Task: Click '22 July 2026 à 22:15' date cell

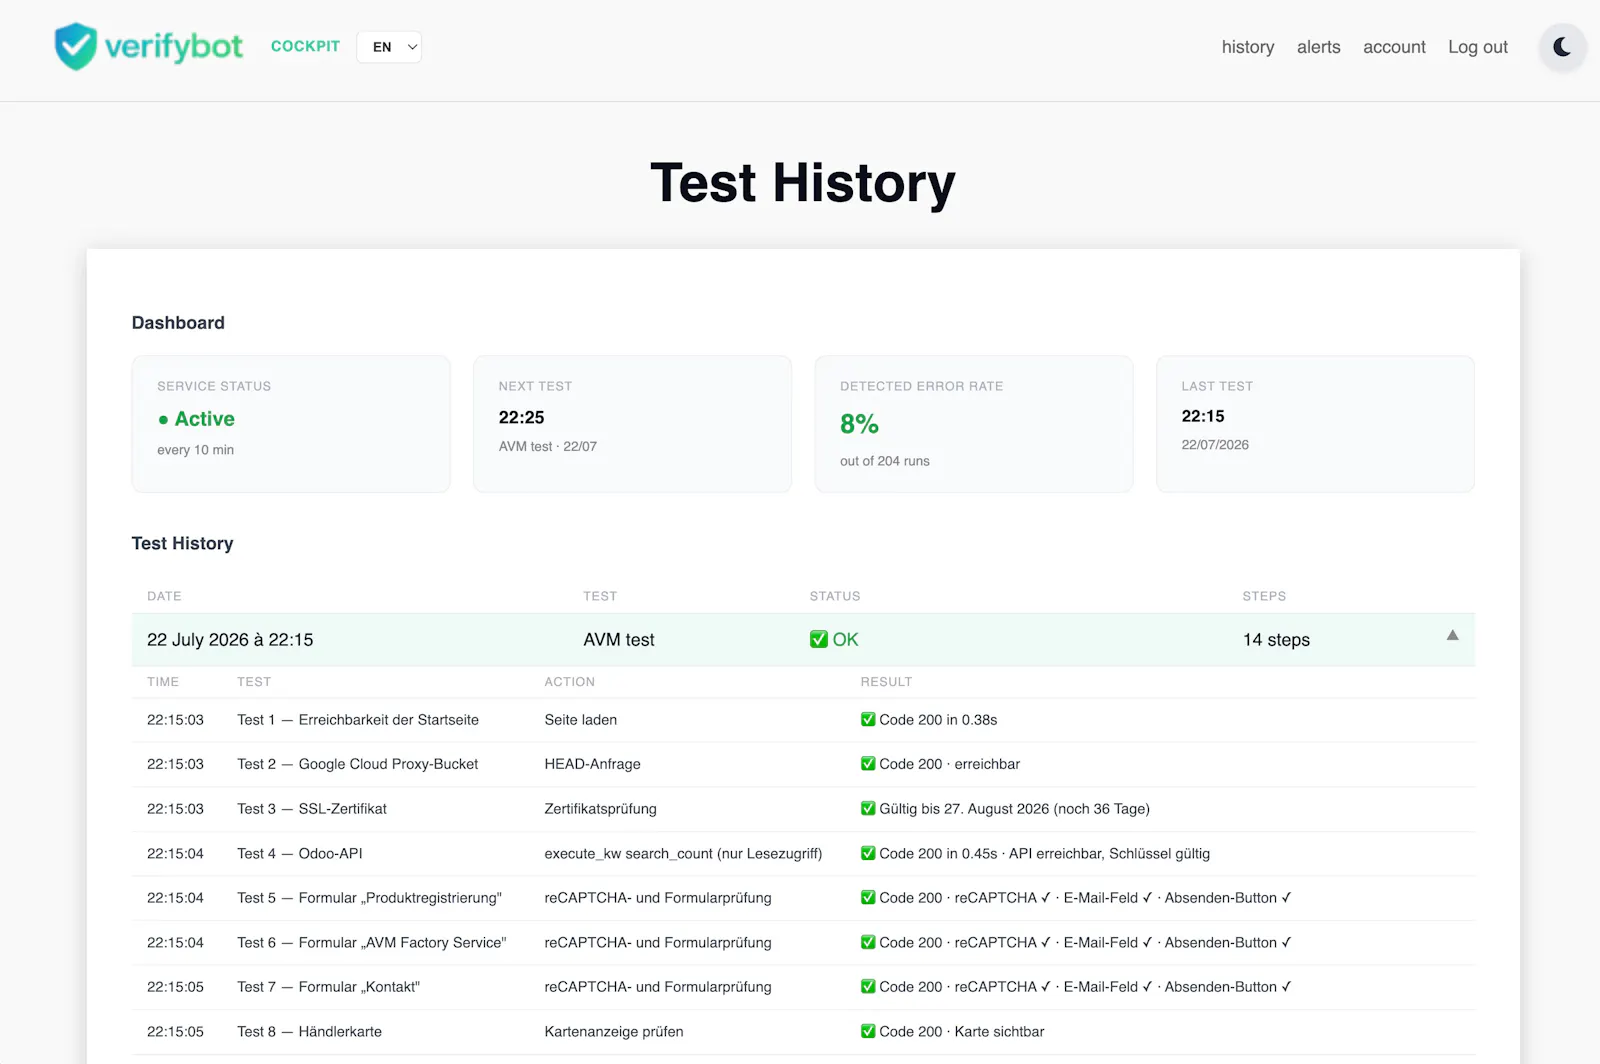Action: coord(230,640)
